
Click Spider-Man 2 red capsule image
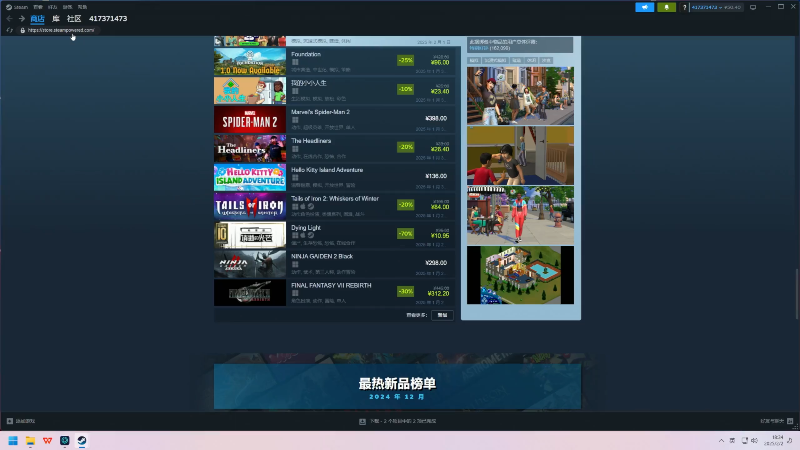pyautogui.click(x=250, y=119)
